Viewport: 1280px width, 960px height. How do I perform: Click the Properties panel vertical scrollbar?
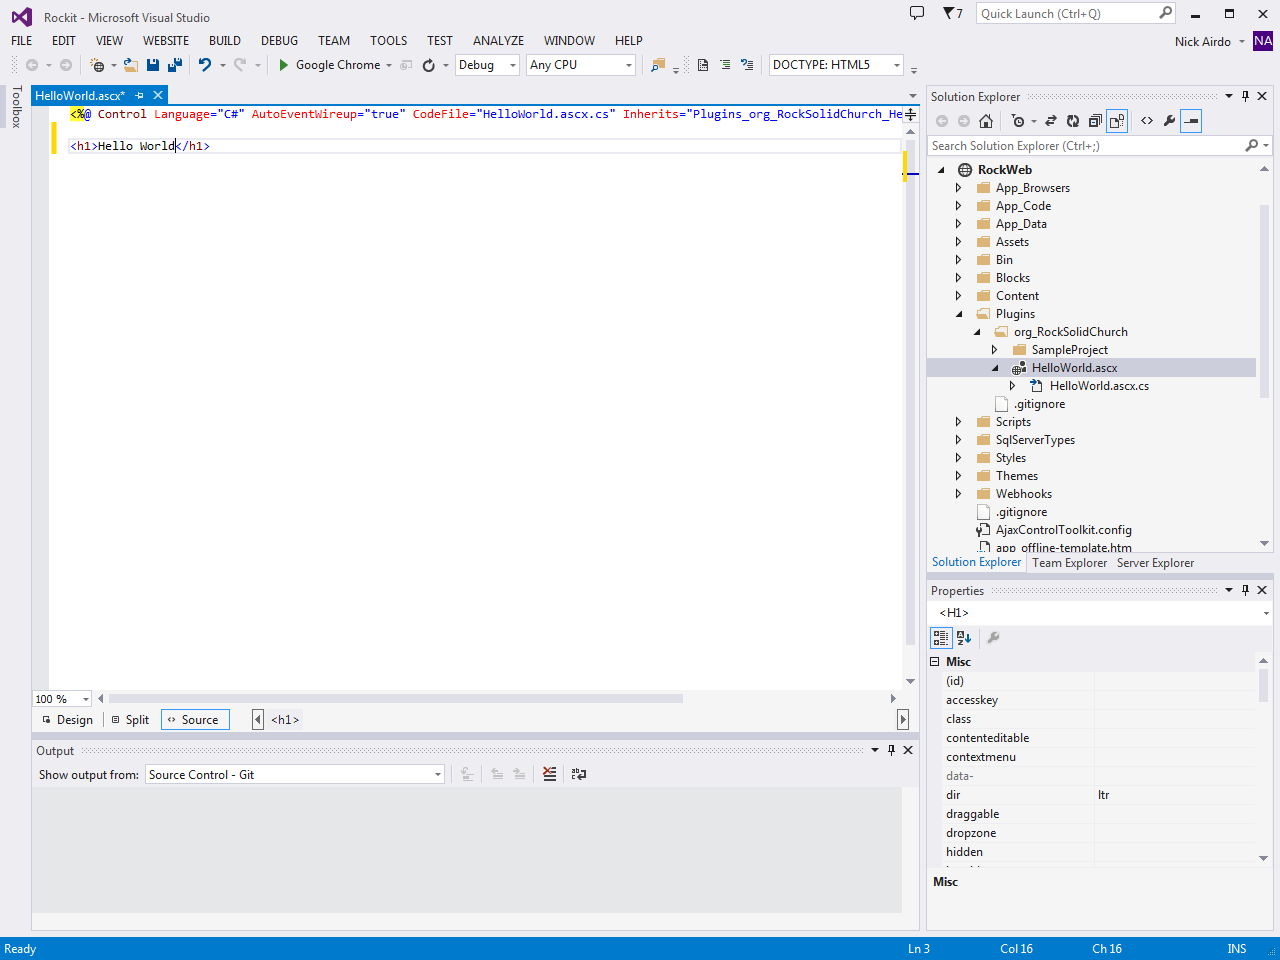(x=1264, y=685)
